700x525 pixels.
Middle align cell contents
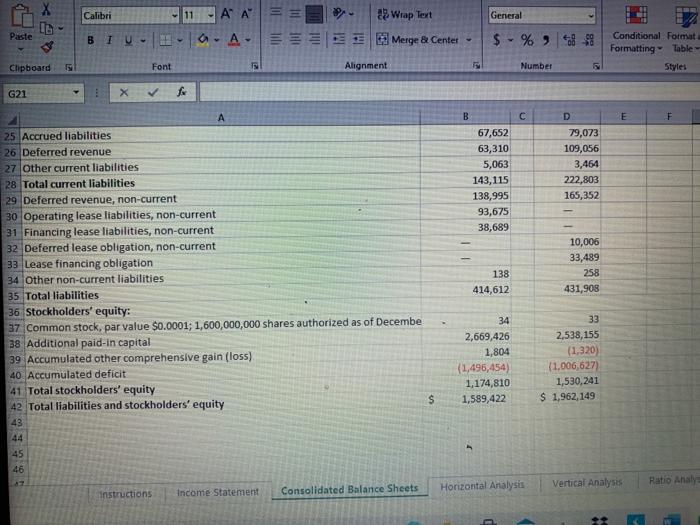(x=295, y=13)
